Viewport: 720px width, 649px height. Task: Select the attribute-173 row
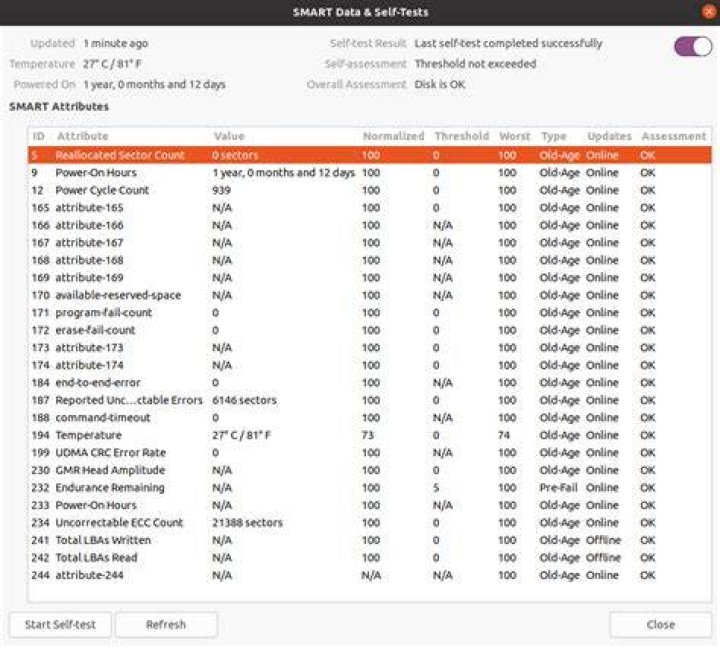pos(370,348)
